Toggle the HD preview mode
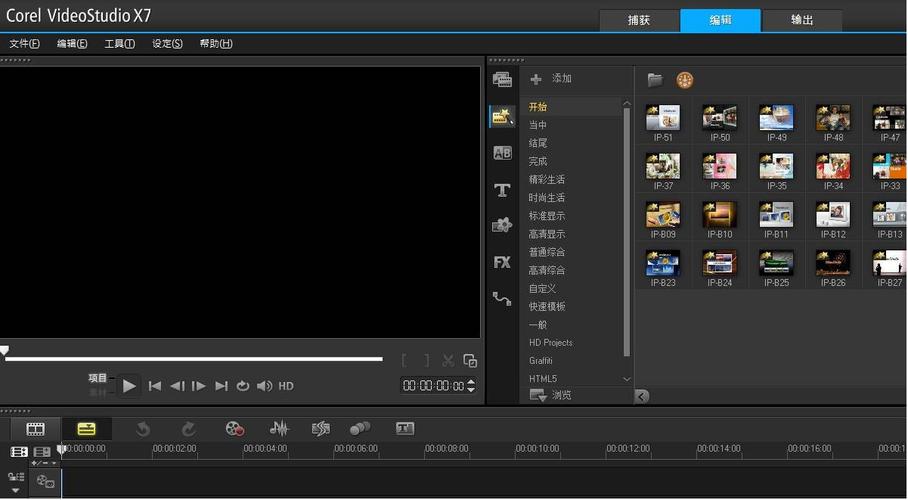Image resolution: width=908 pixels, height=500 pixels. 286,386
